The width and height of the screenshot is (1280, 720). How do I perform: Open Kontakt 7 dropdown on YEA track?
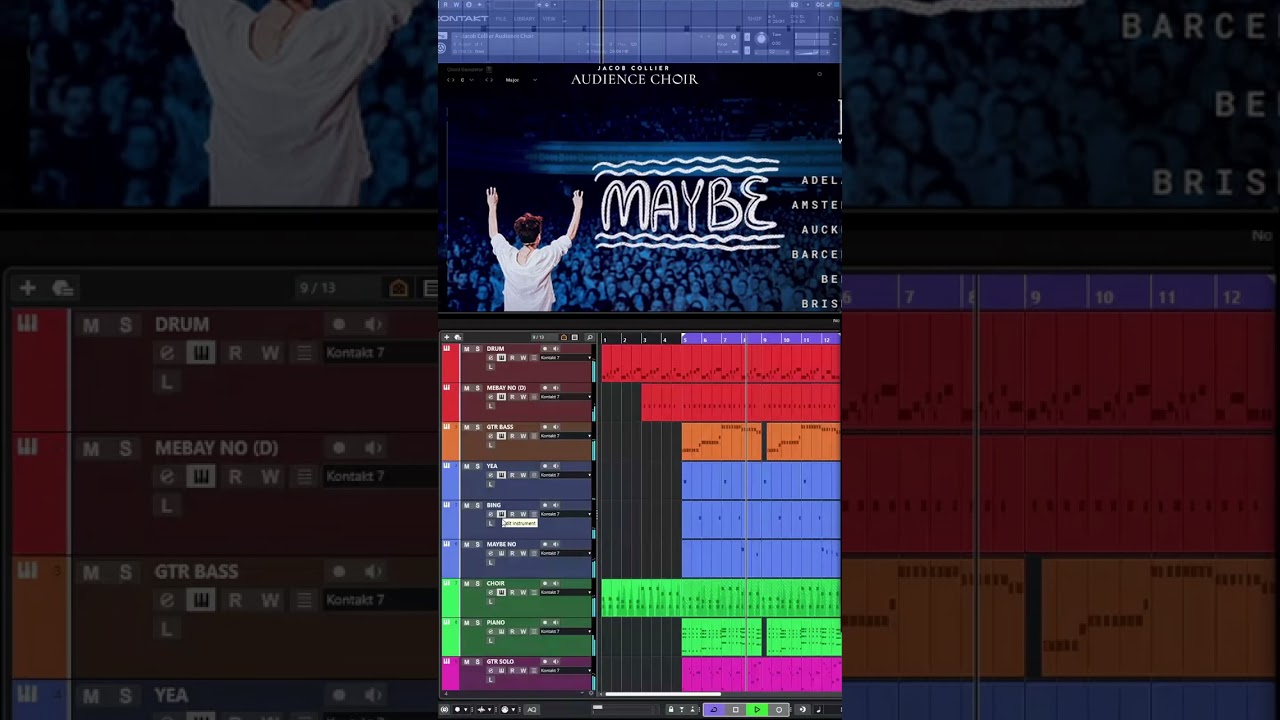pos(566,475)
